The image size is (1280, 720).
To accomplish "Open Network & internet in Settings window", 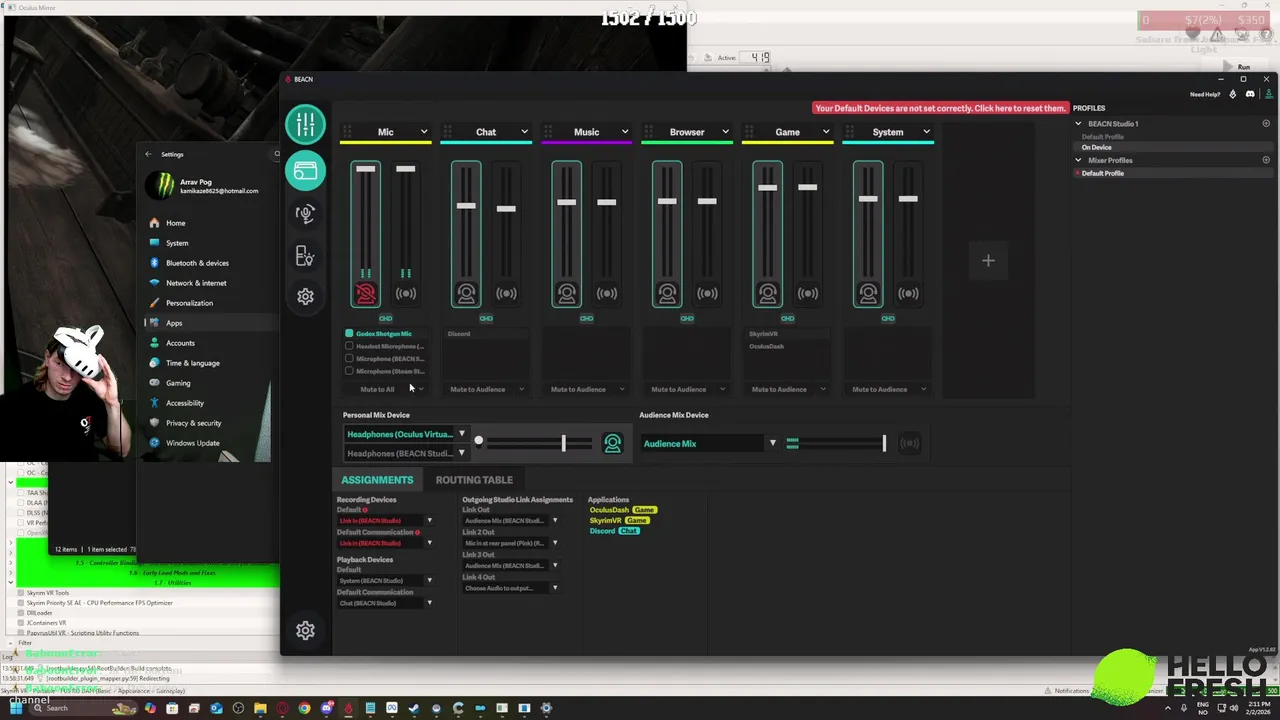I will click(x=210, y=283).
